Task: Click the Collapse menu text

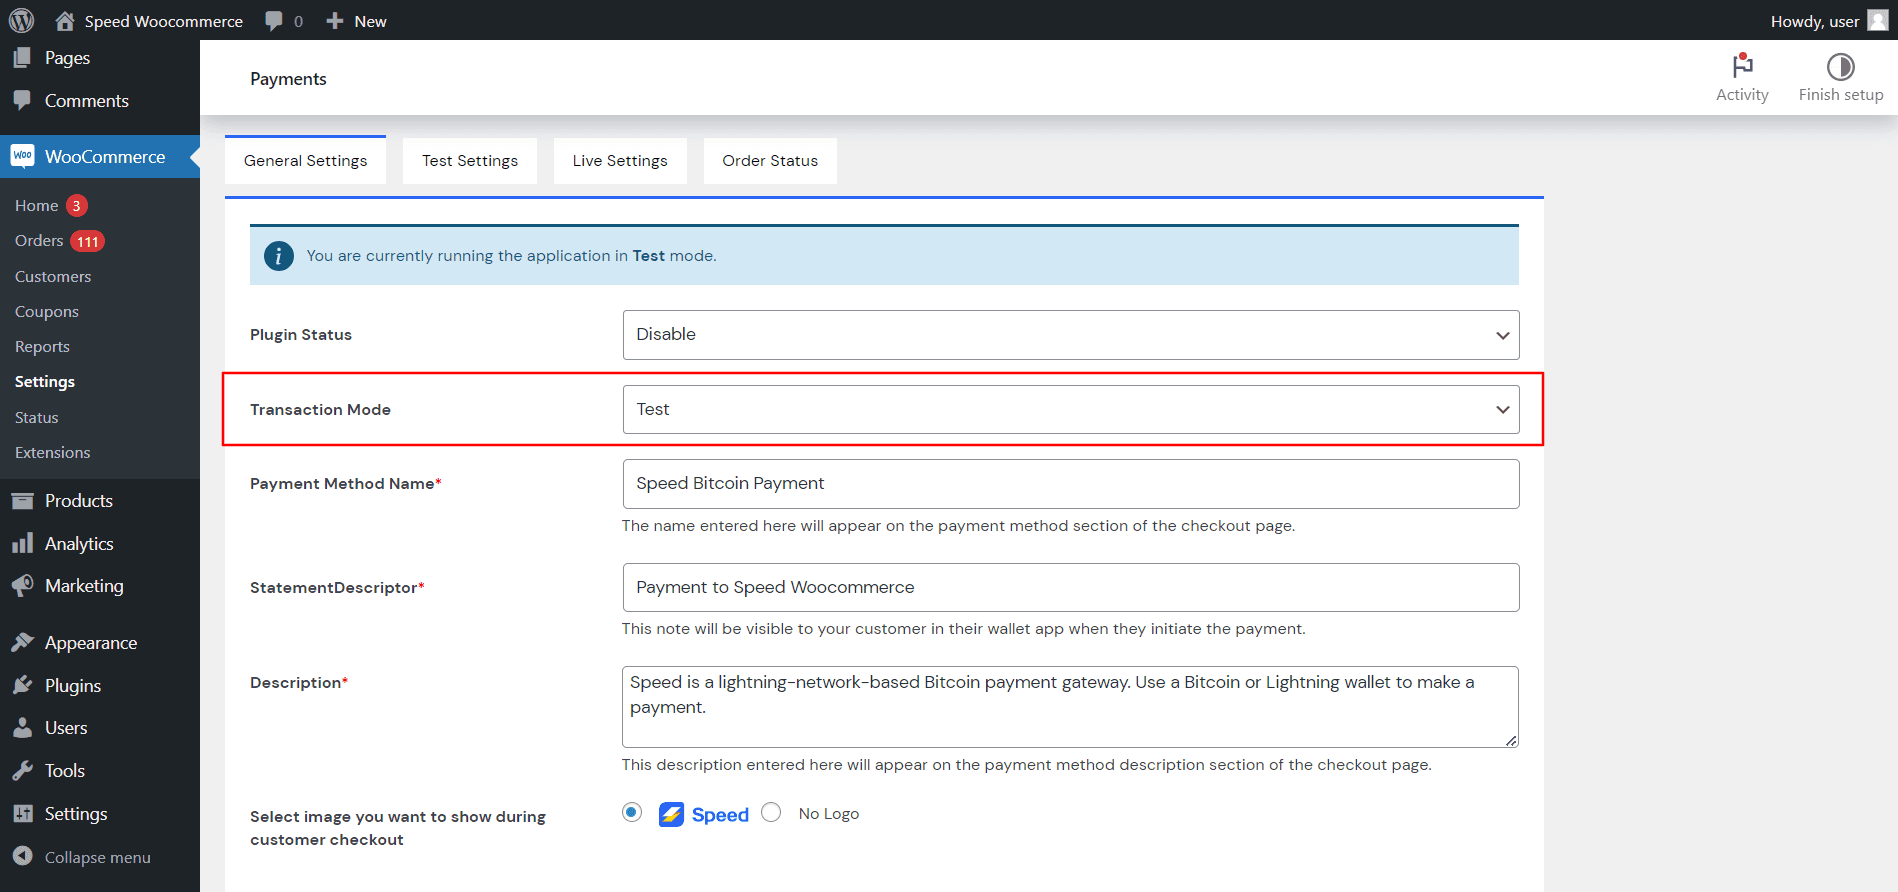Action: pyautogui.click(x=98, y=857)
